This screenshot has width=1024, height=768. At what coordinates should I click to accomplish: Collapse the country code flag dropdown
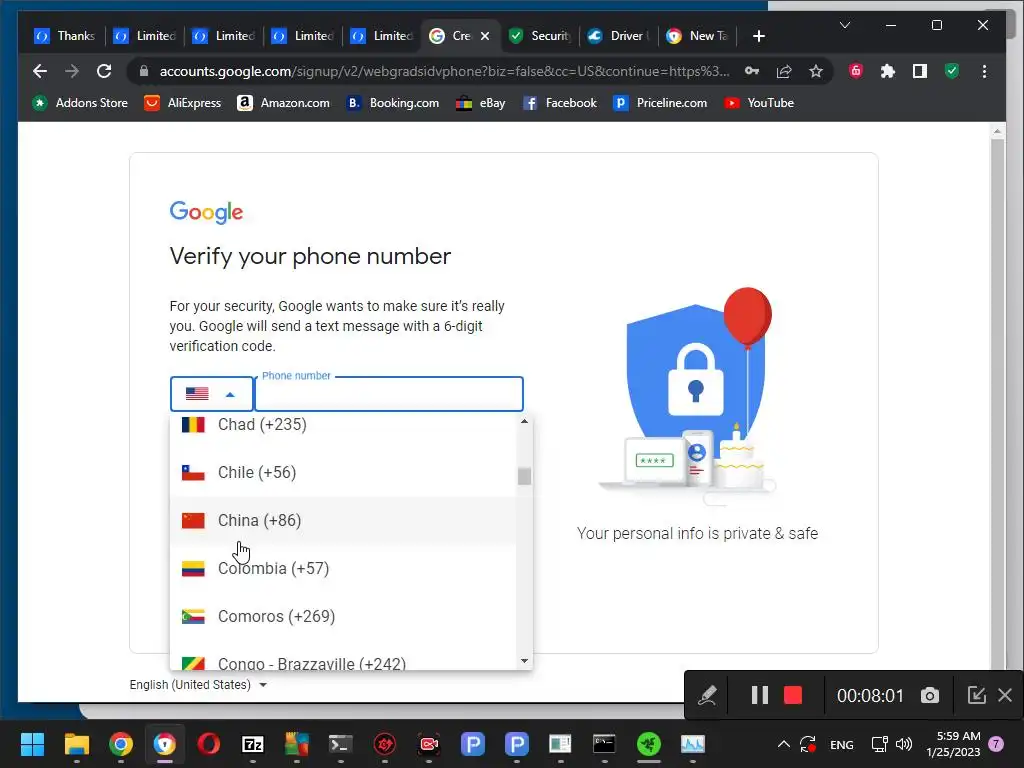click(x=211, y=394)
